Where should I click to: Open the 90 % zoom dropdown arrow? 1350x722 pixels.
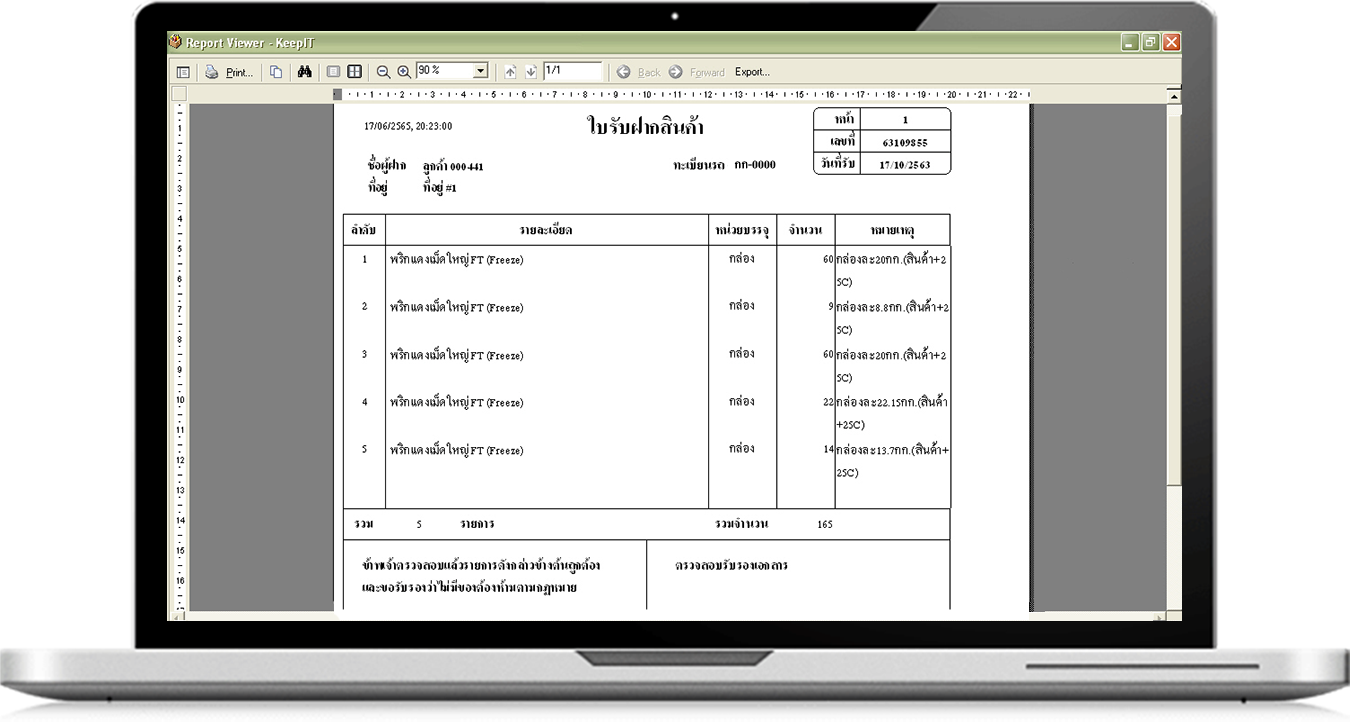(480, 72)
